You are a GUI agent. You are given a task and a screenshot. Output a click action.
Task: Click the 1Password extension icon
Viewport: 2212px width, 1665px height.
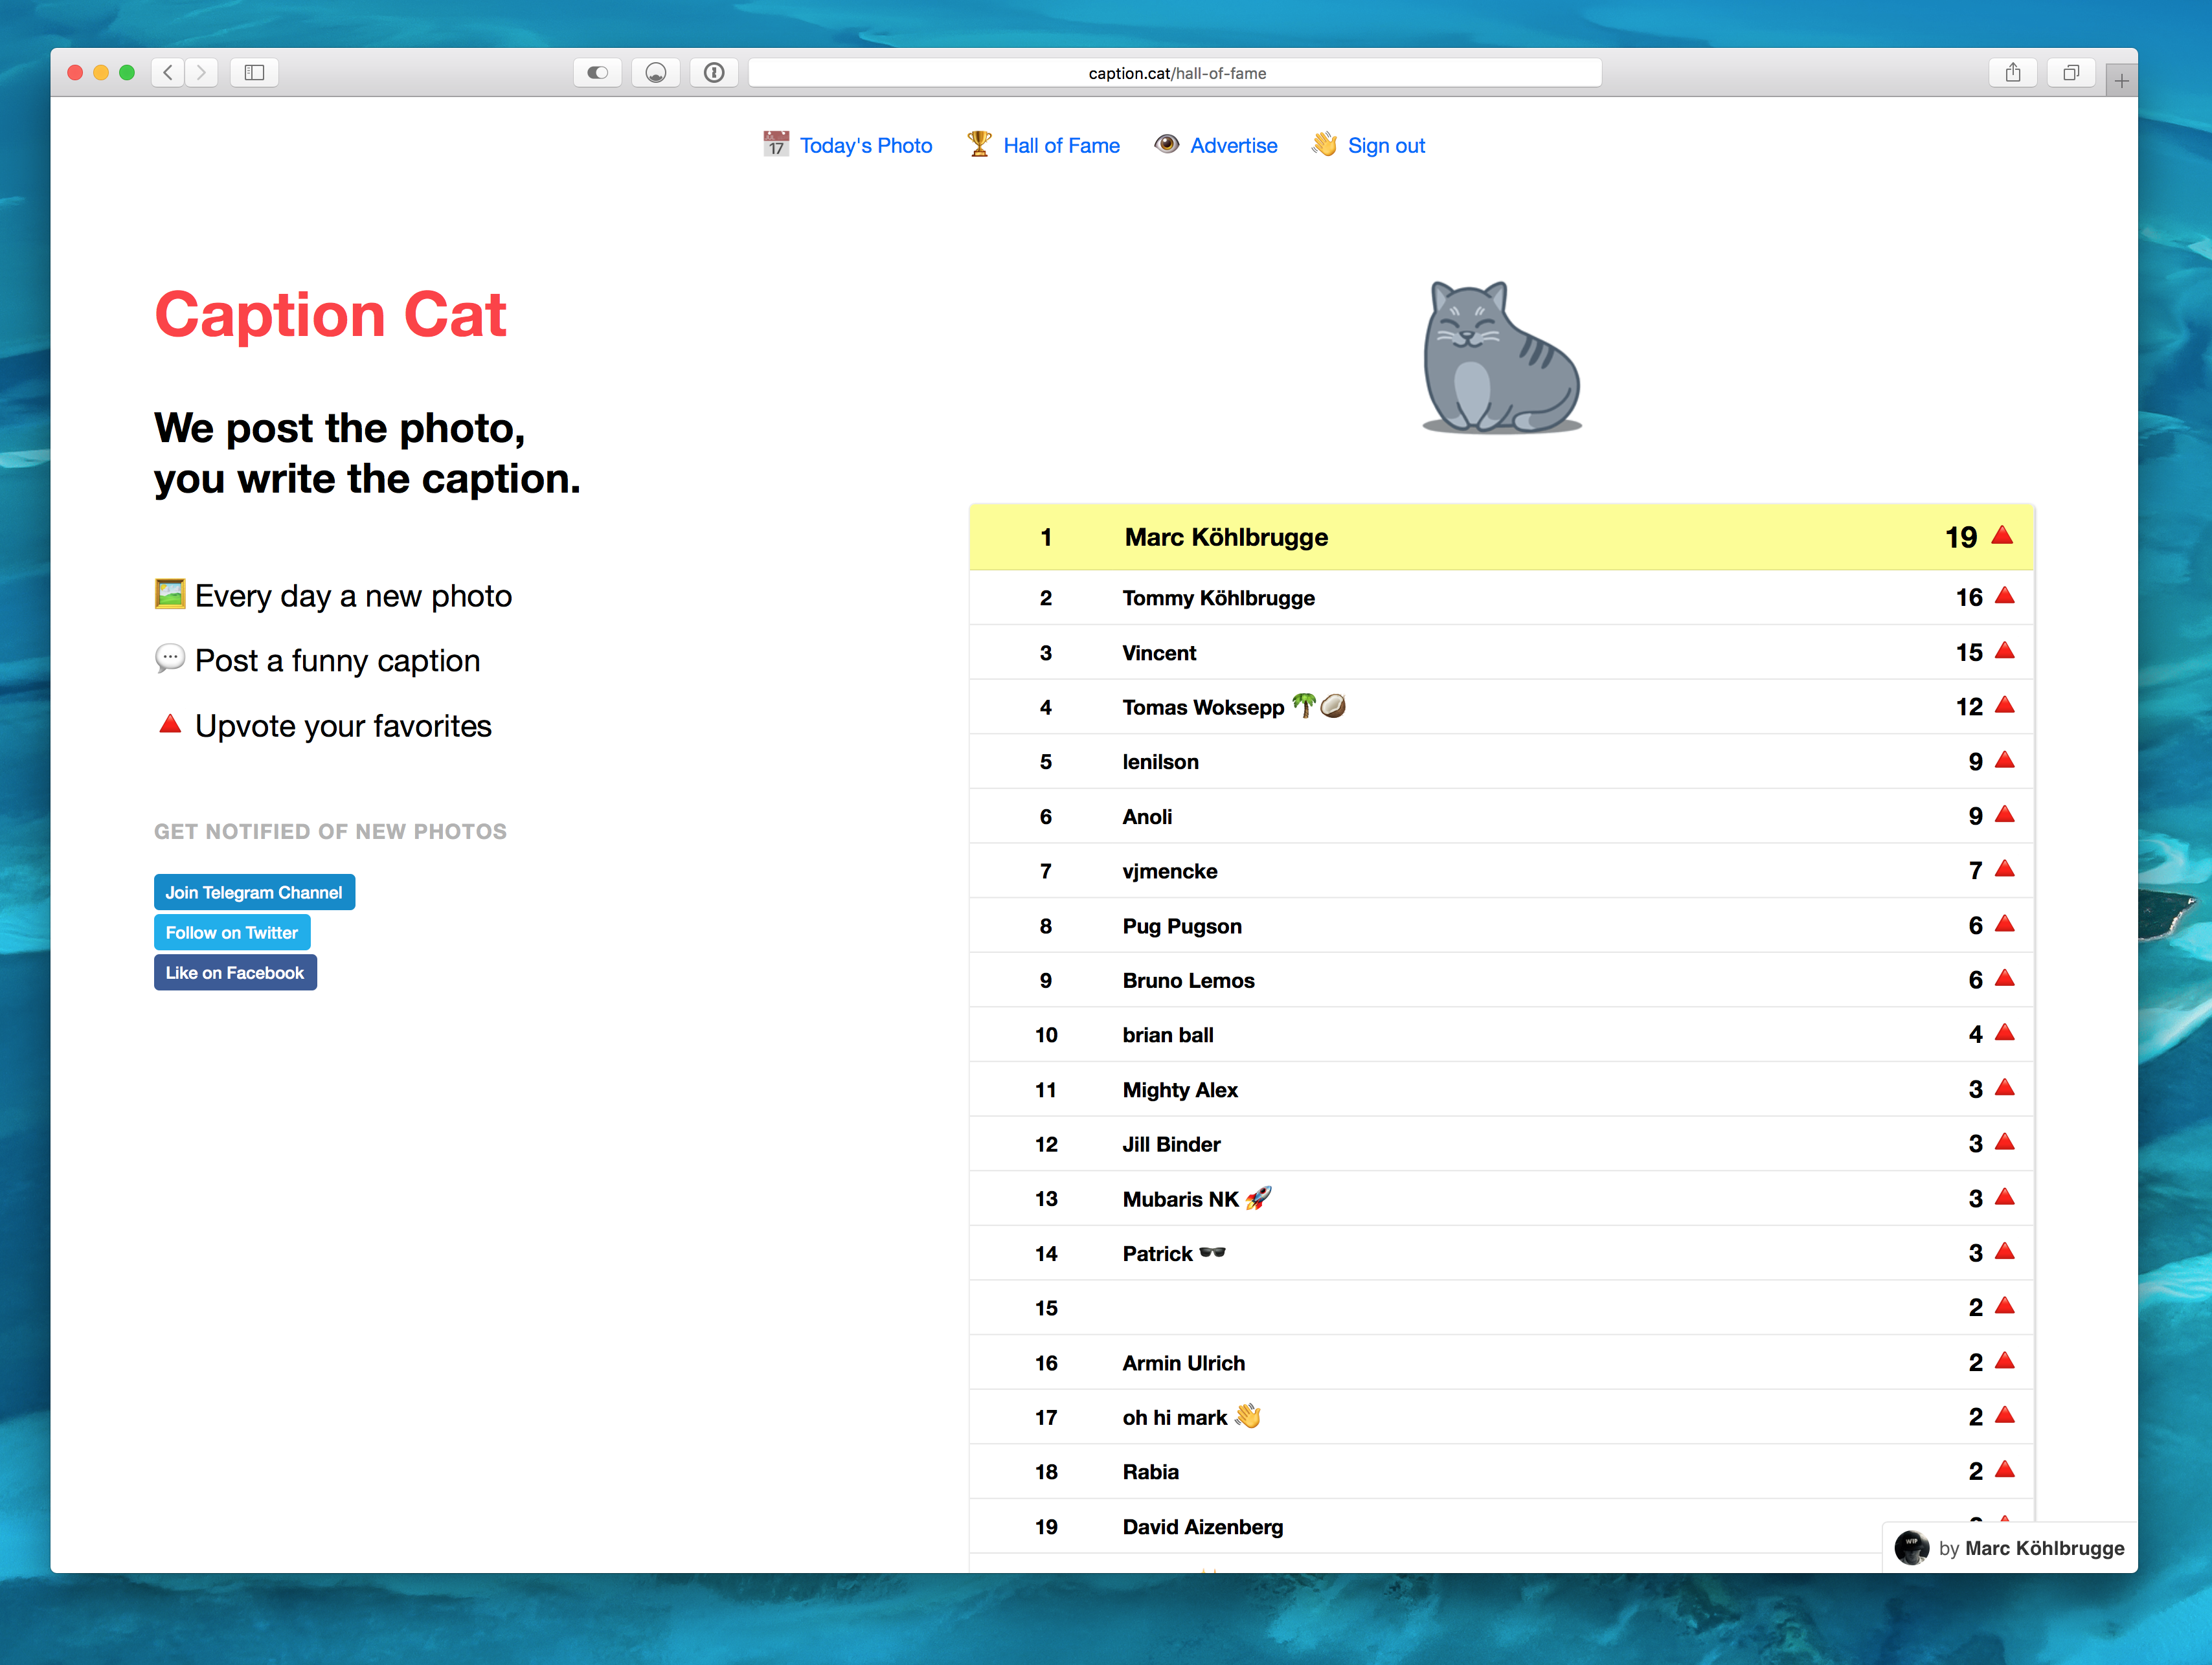click(x=713, y=72)
